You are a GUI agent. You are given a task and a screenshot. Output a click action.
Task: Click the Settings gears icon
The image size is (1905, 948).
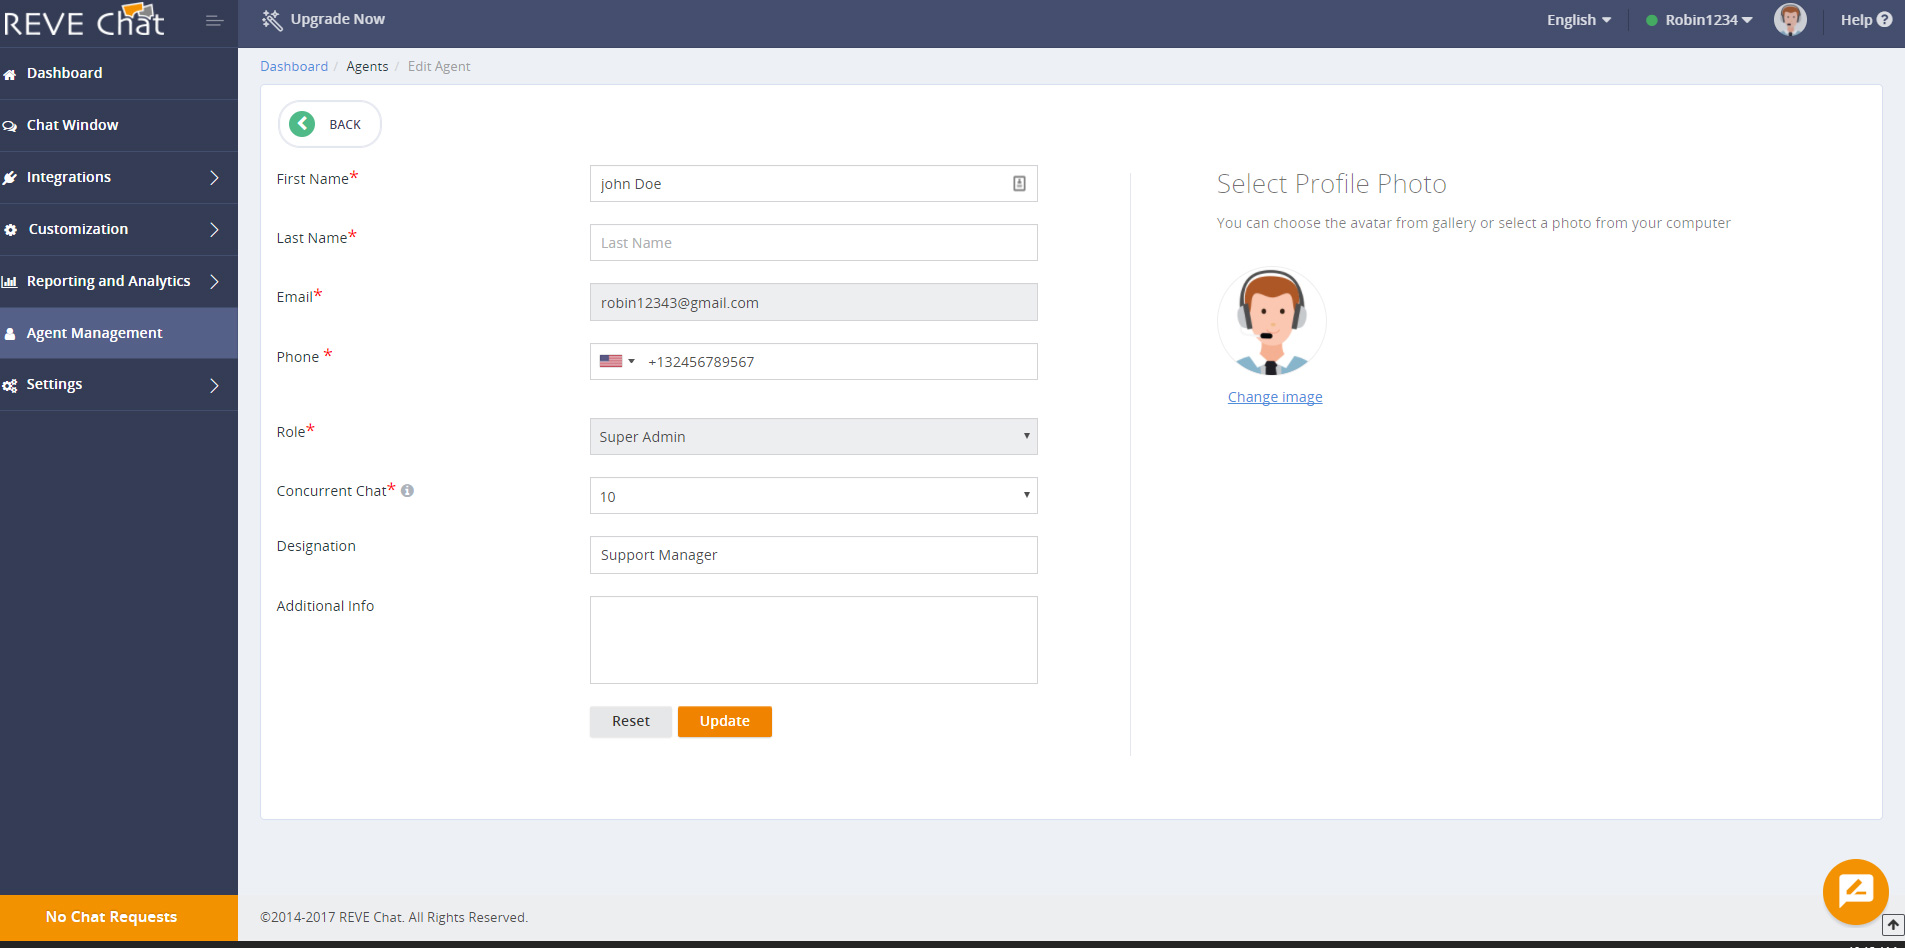tap(10, 385)
